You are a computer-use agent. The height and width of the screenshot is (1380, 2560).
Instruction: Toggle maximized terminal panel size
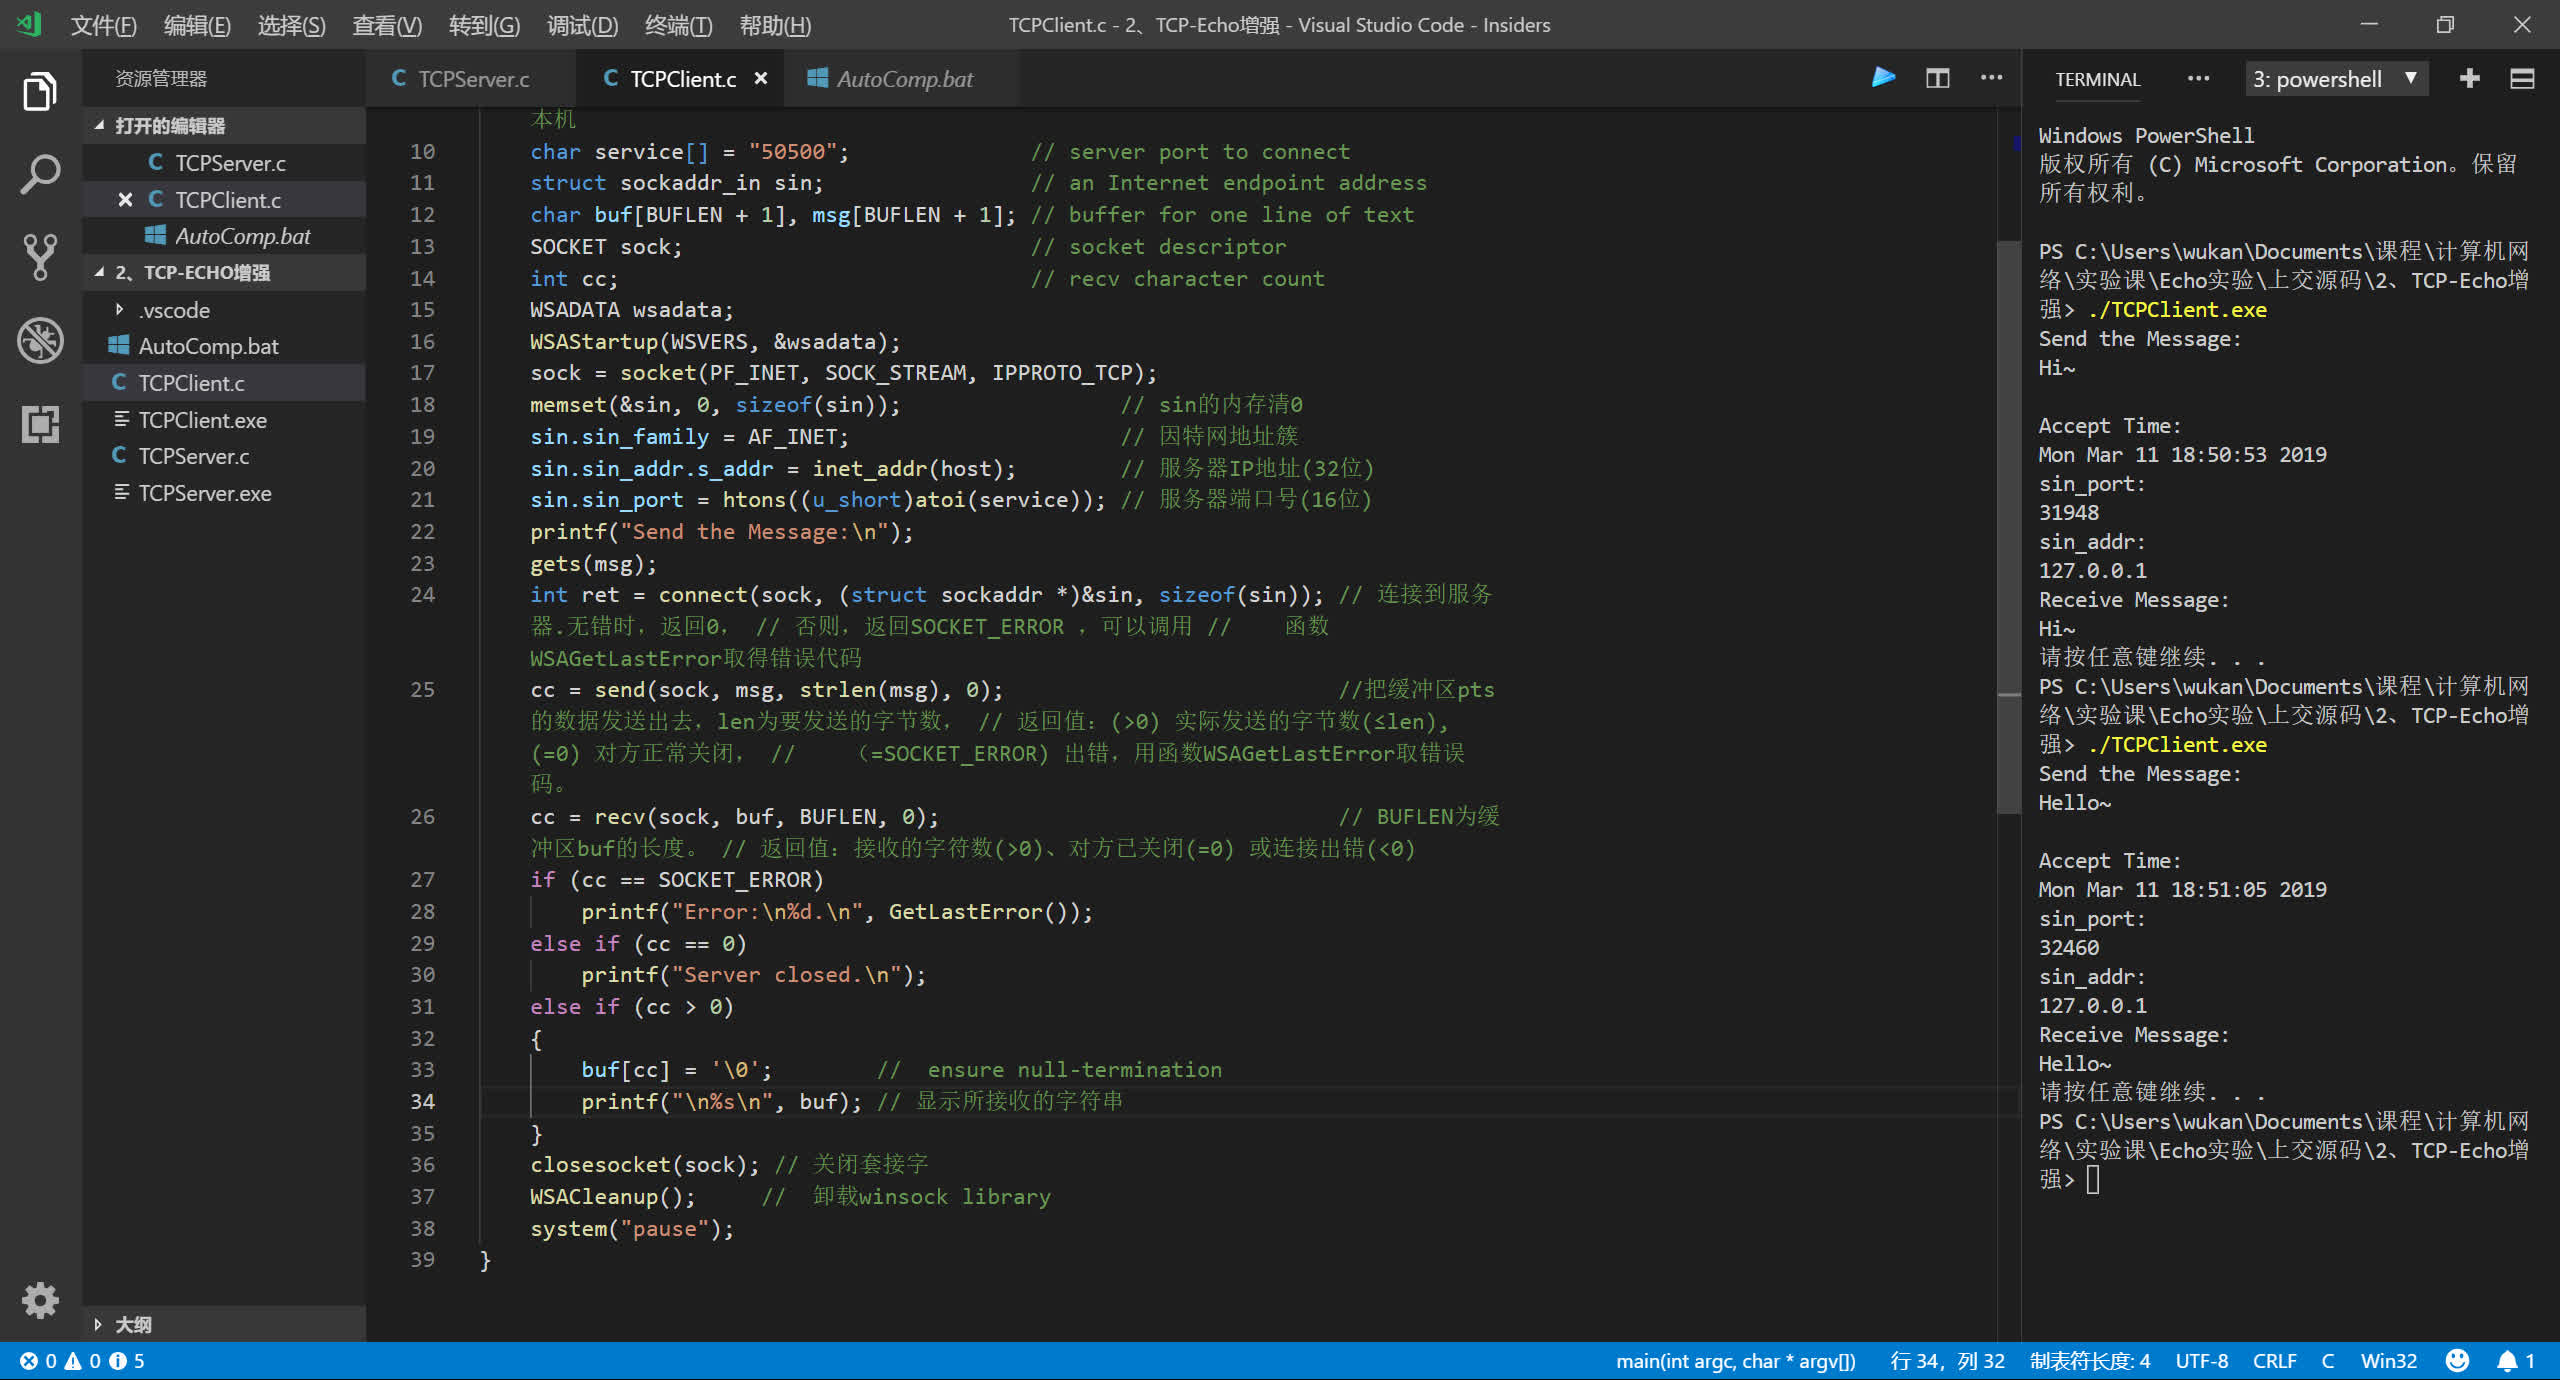point(2522,78)
